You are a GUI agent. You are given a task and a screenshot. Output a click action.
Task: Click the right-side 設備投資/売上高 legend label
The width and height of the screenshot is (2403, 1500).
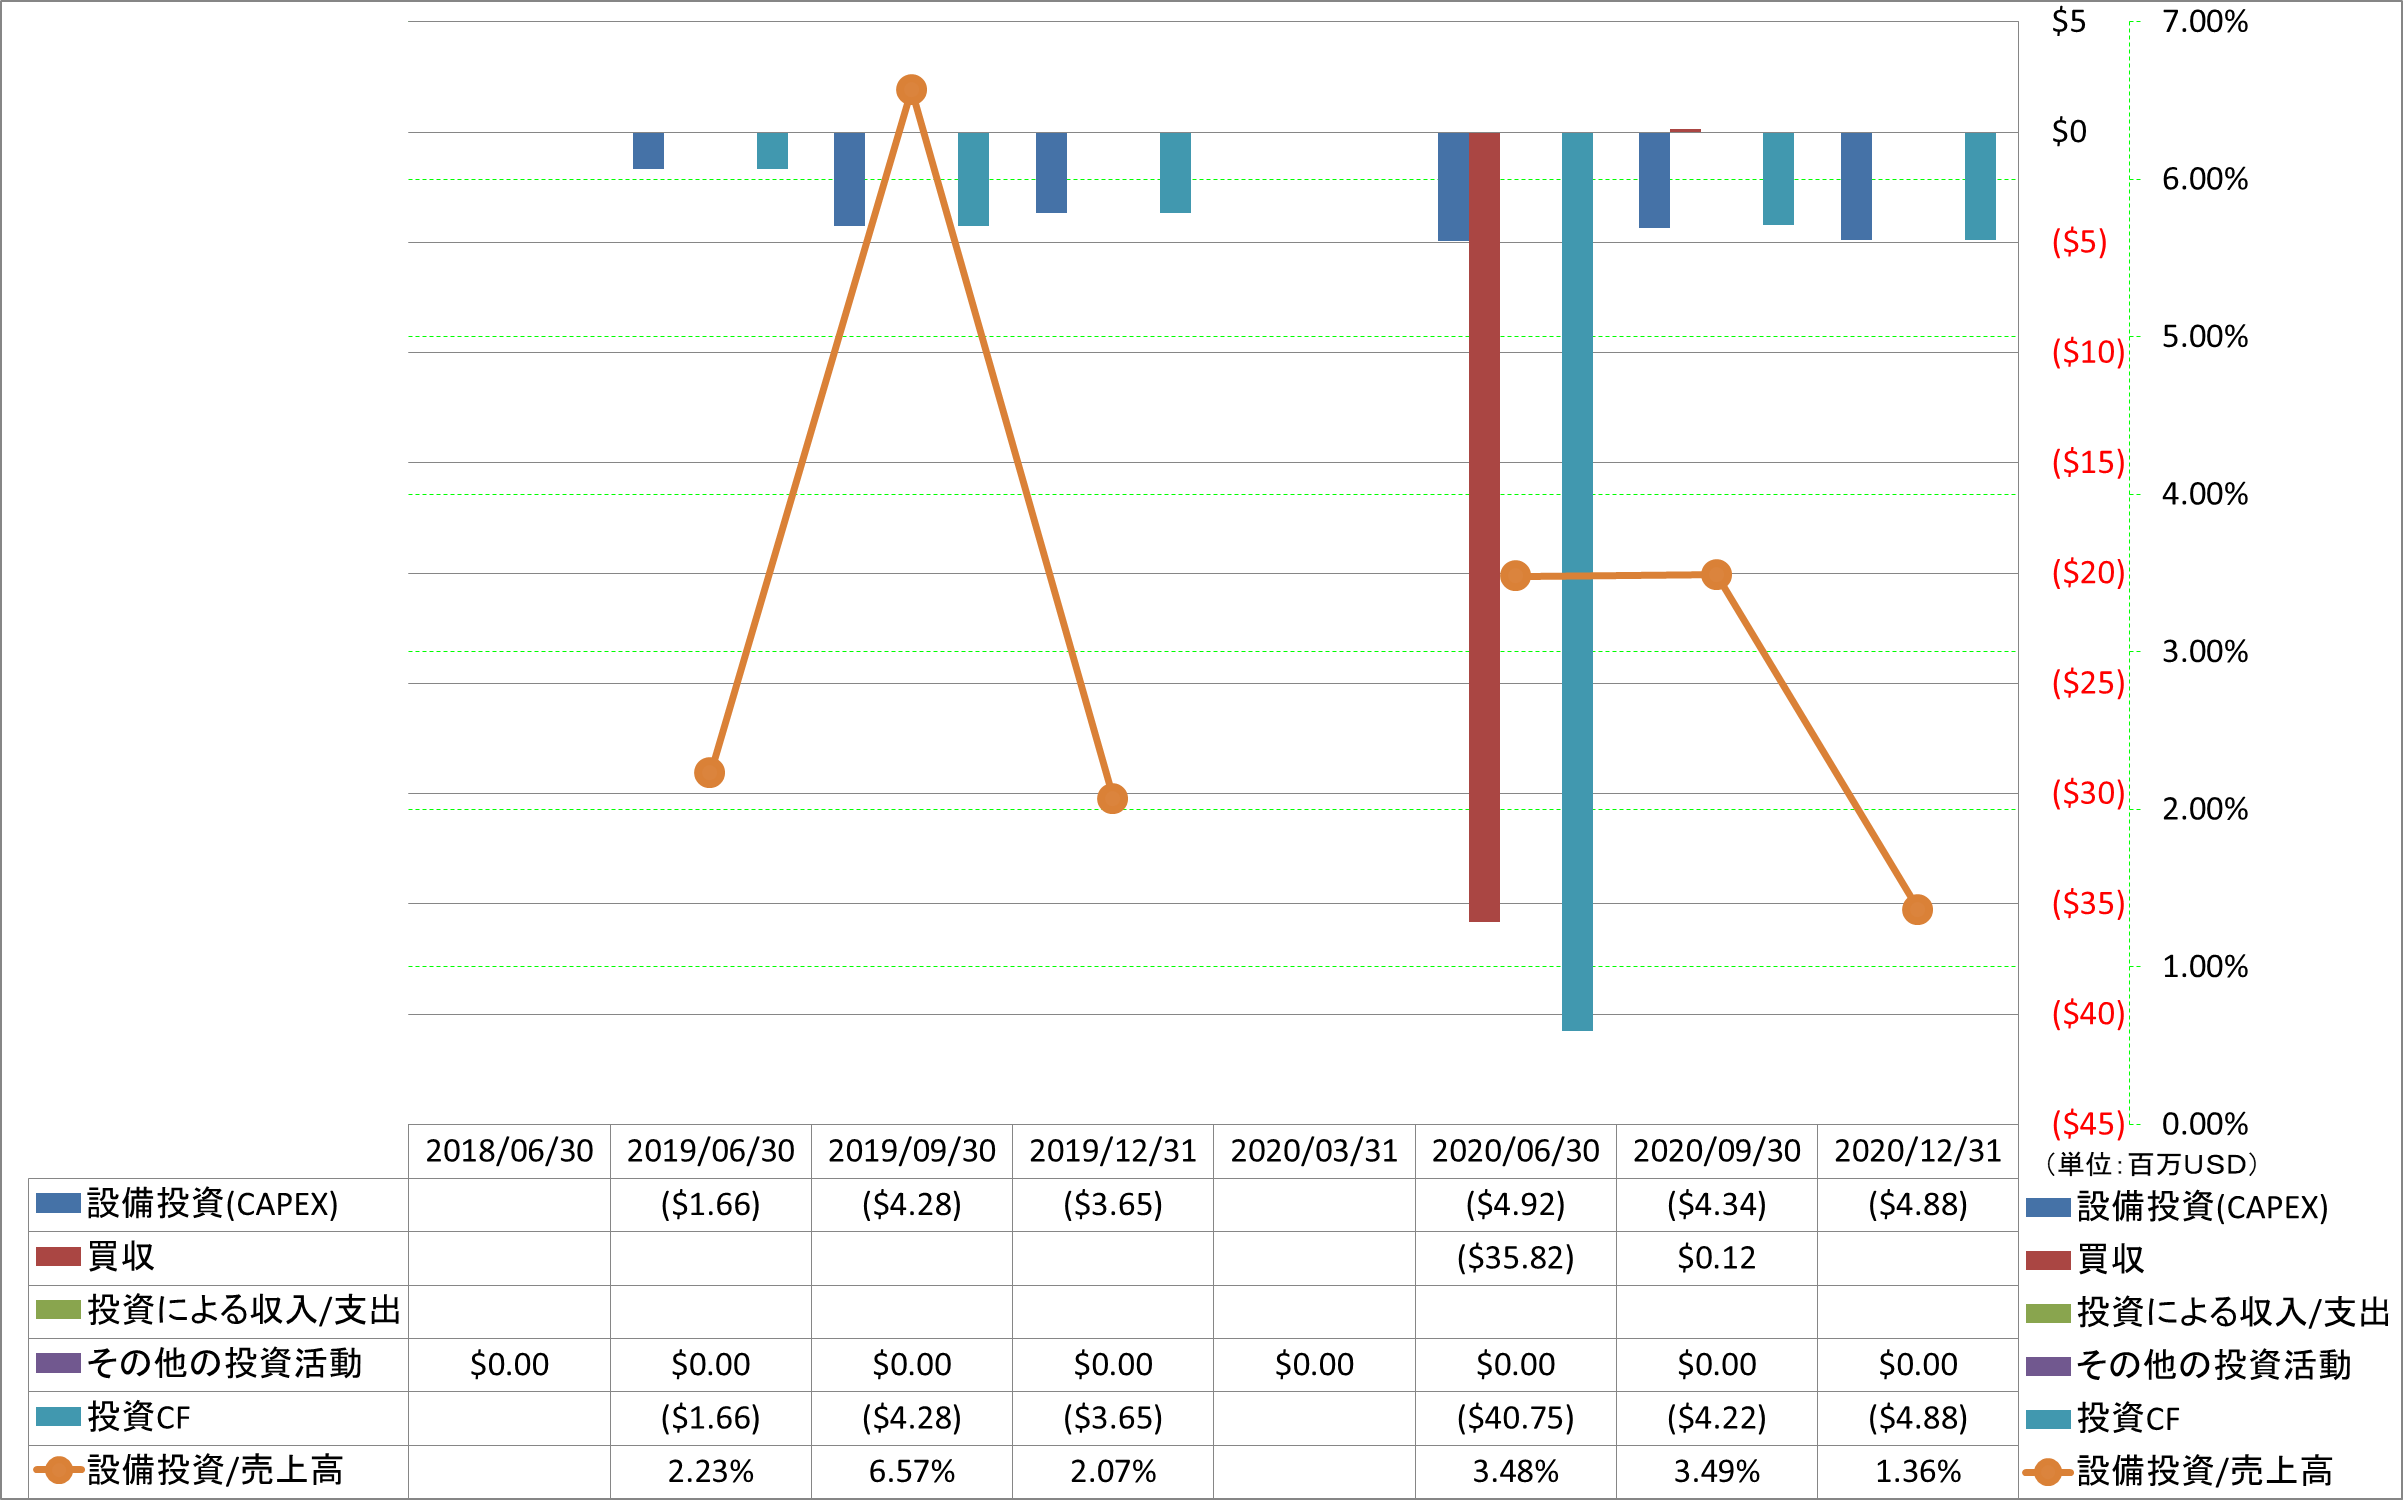(2204, 1471)
